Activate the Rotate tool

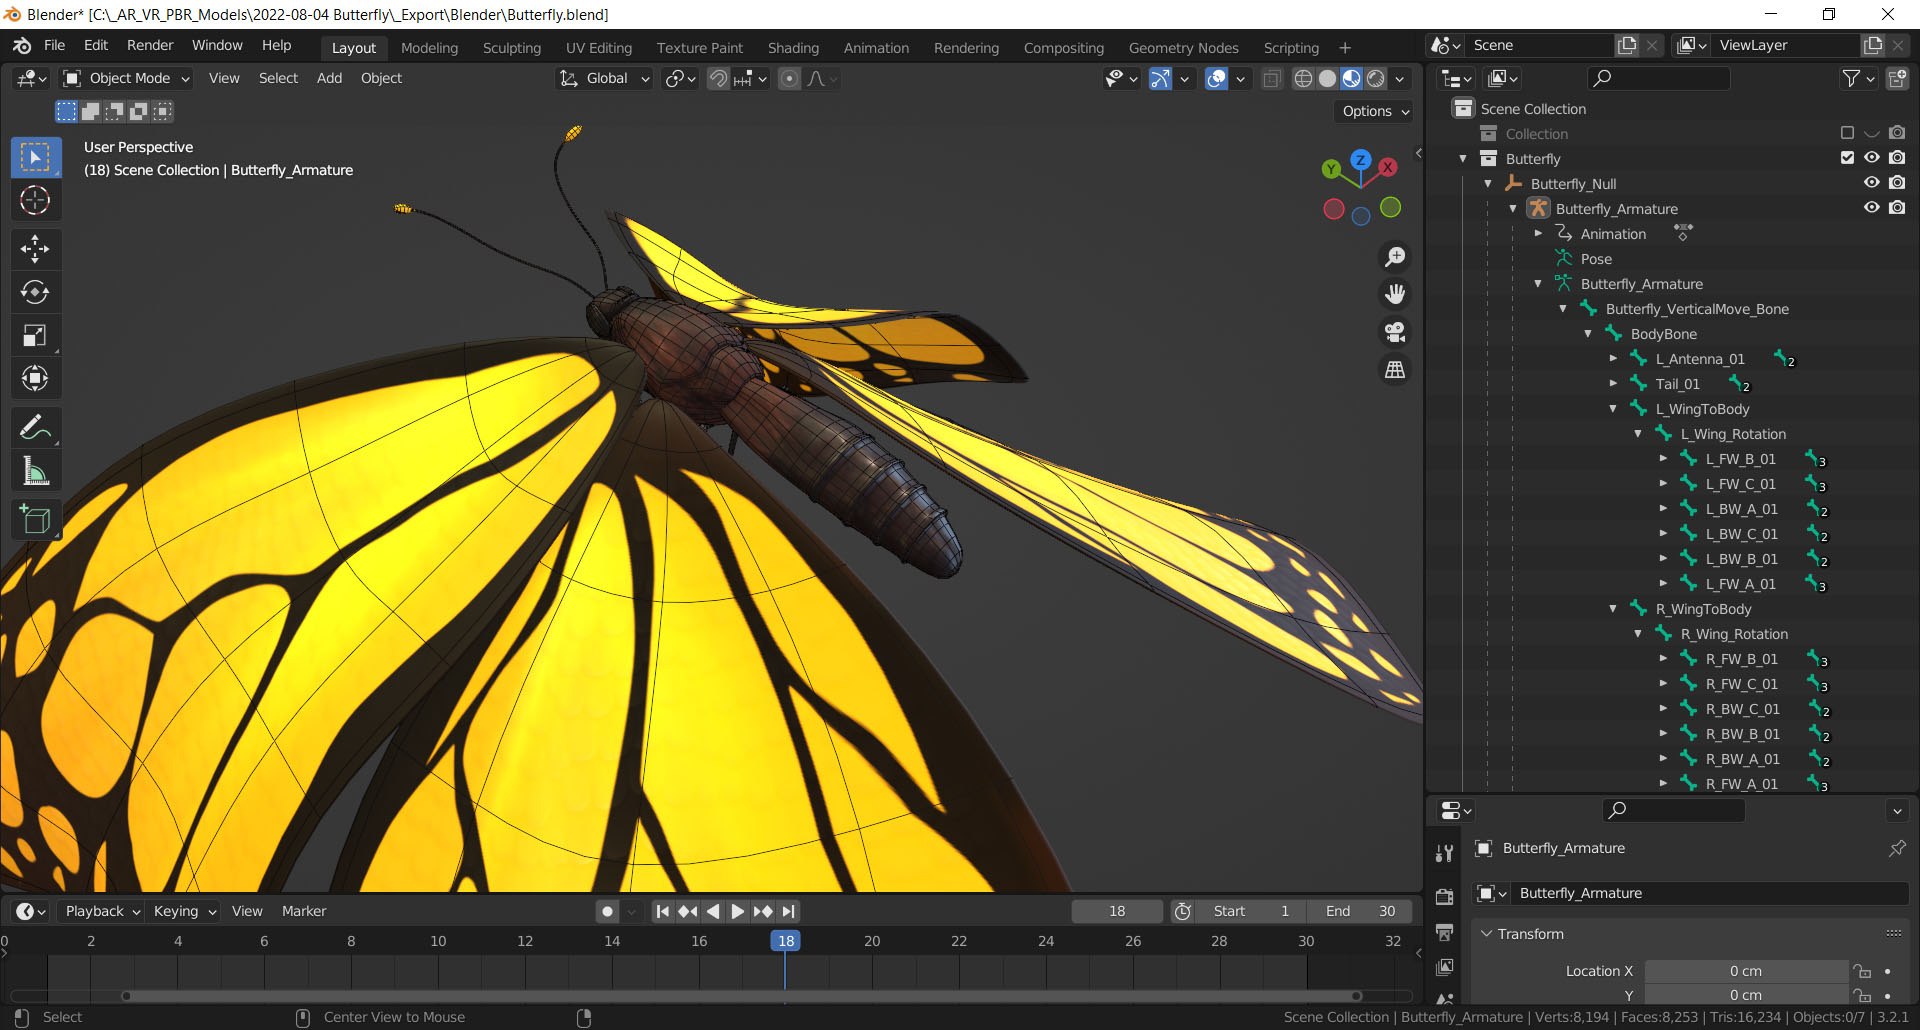(x=35, y=292)
